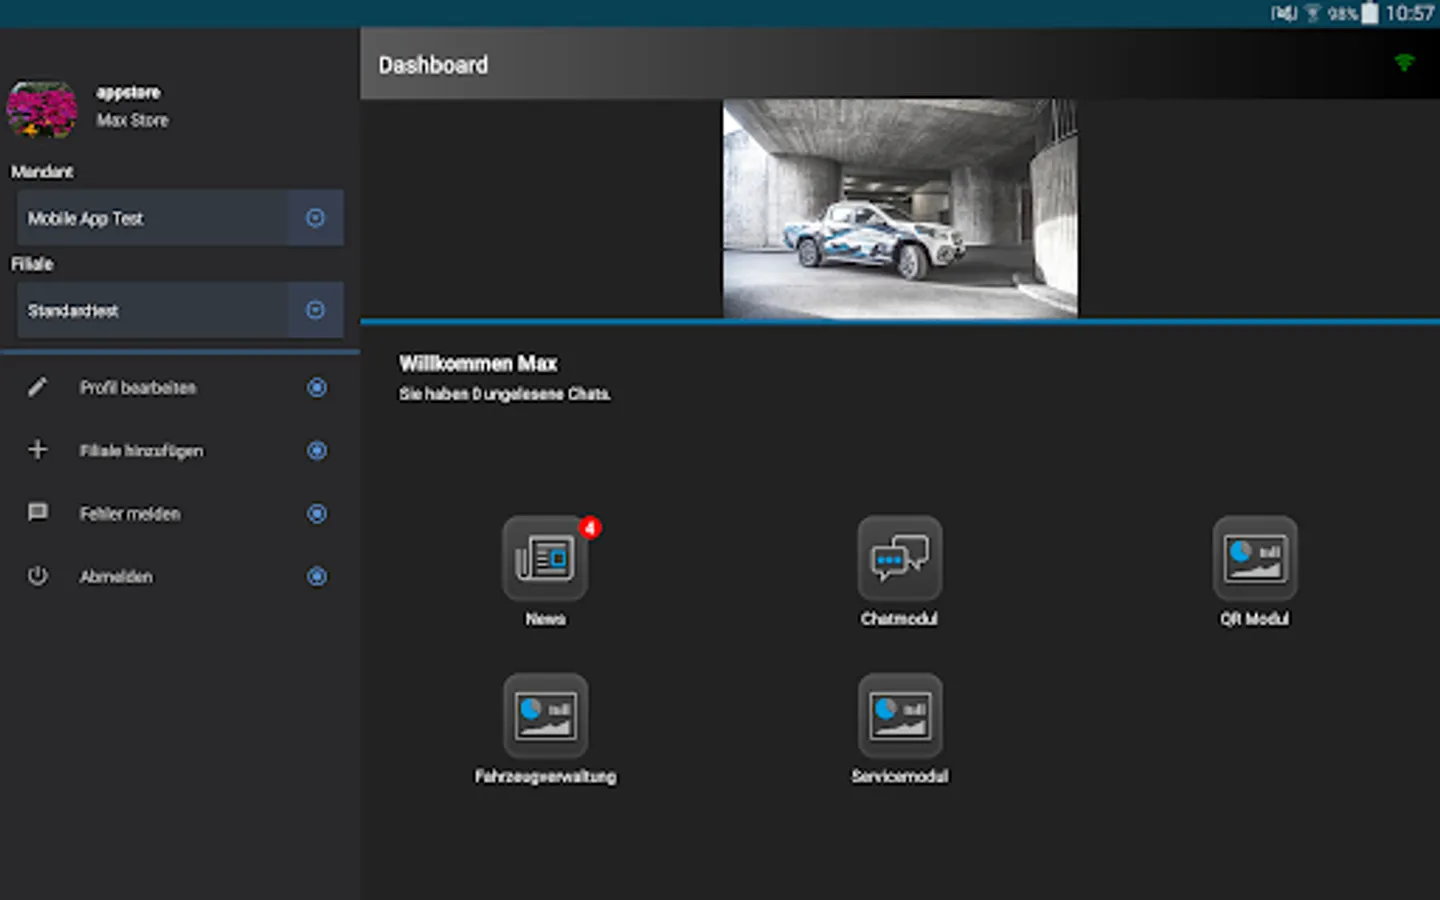Screen dimensions: 1440x900
Task: Tap the Servicemodul label
Action: coord(900,776)
